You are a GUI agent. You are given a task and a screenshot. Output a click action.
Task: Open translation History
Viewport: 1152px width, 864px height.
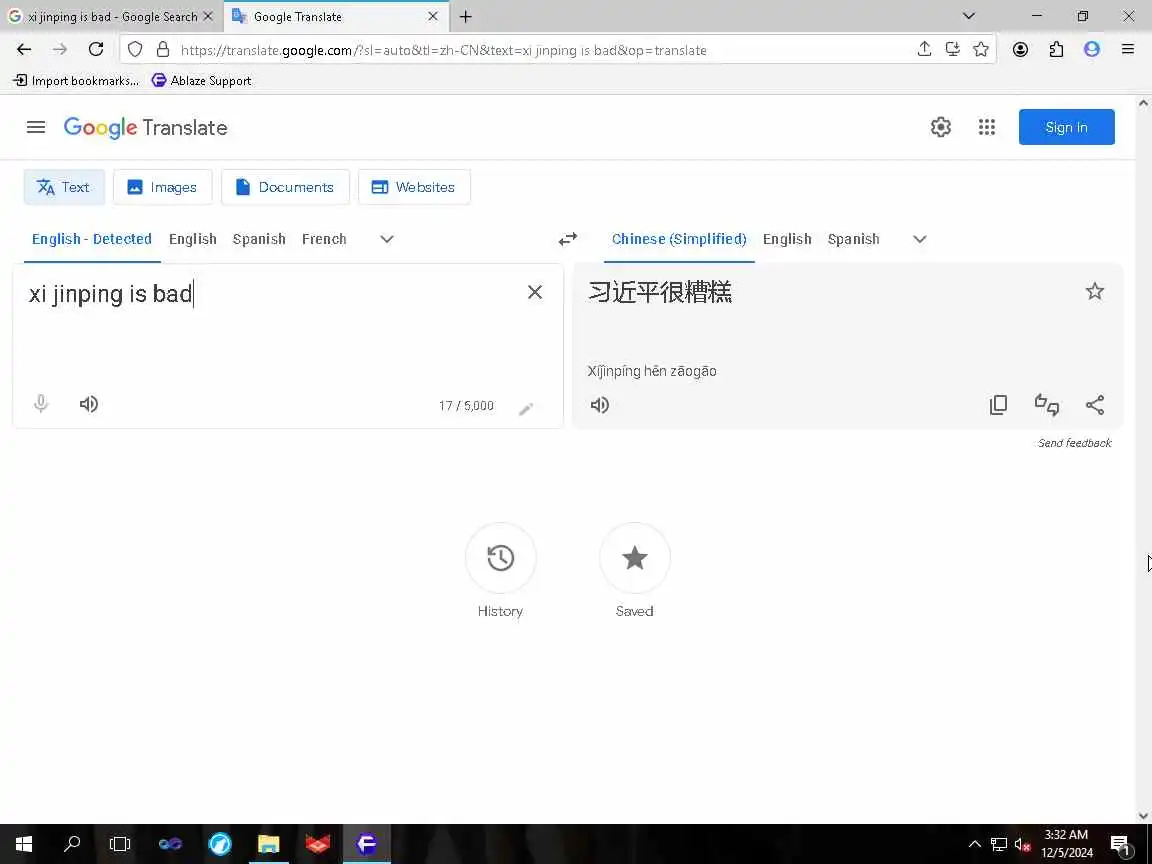click(x=500, y=558)
